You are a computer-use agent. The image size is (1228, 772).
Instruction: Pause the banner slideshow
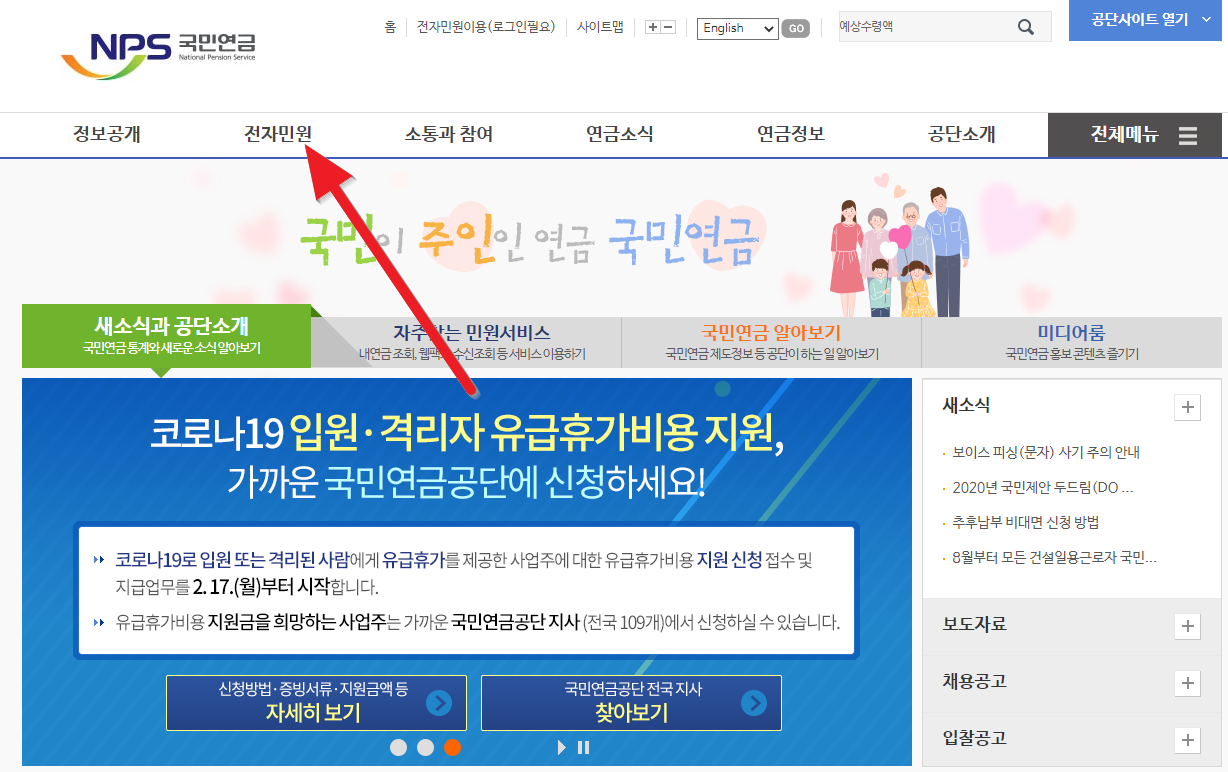pos(583,747)
